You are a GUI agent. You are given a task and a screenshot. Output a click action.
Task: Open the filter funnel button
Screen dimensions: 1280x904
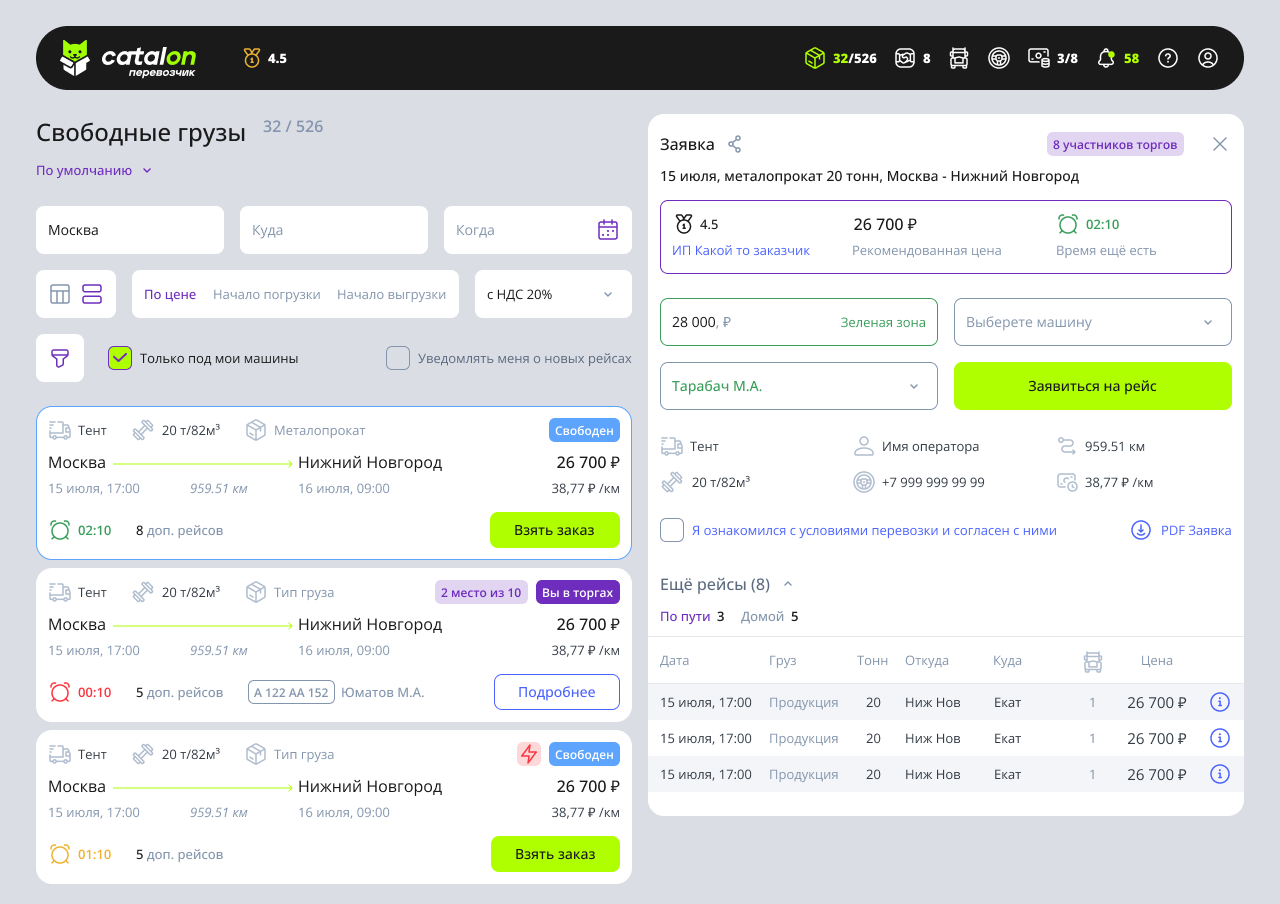tap(60, 358)
